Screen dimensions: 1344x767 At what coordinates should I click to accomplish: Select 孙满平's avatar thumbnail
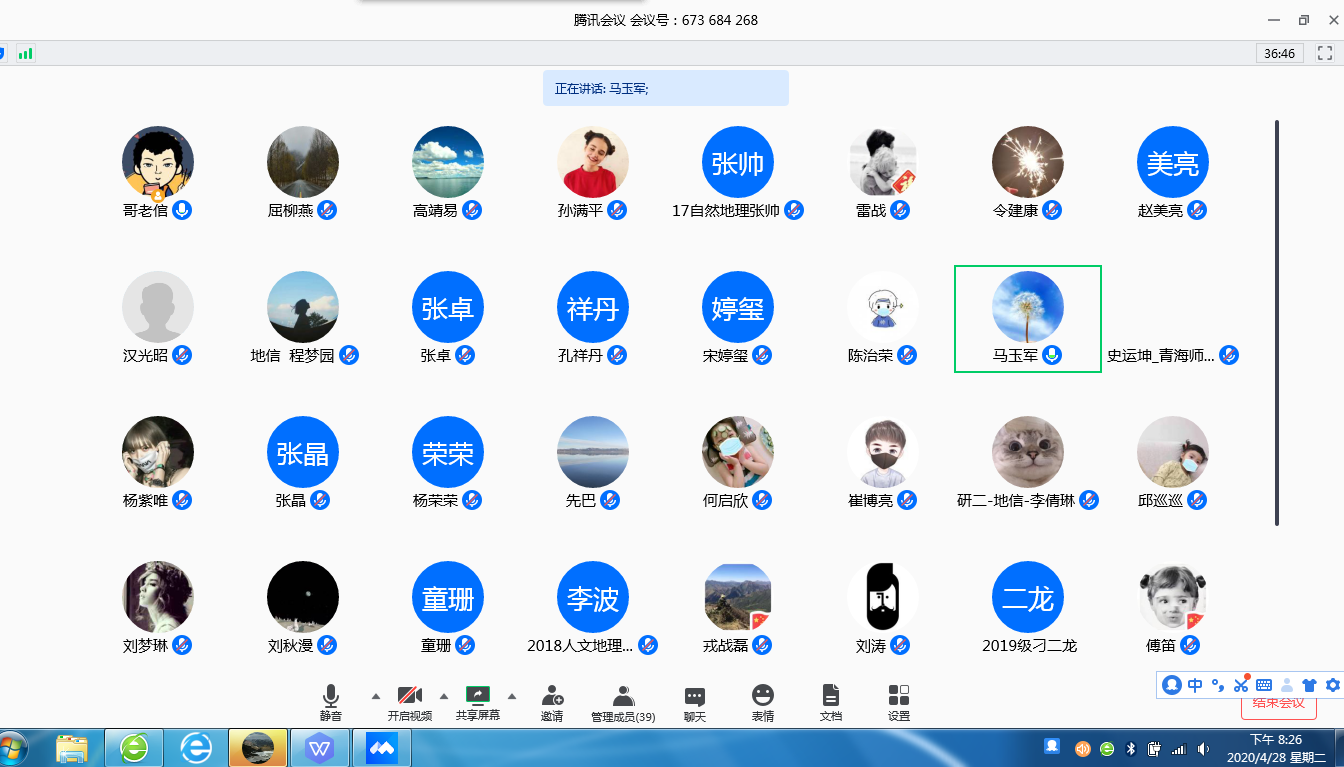[x=593, y=162]
